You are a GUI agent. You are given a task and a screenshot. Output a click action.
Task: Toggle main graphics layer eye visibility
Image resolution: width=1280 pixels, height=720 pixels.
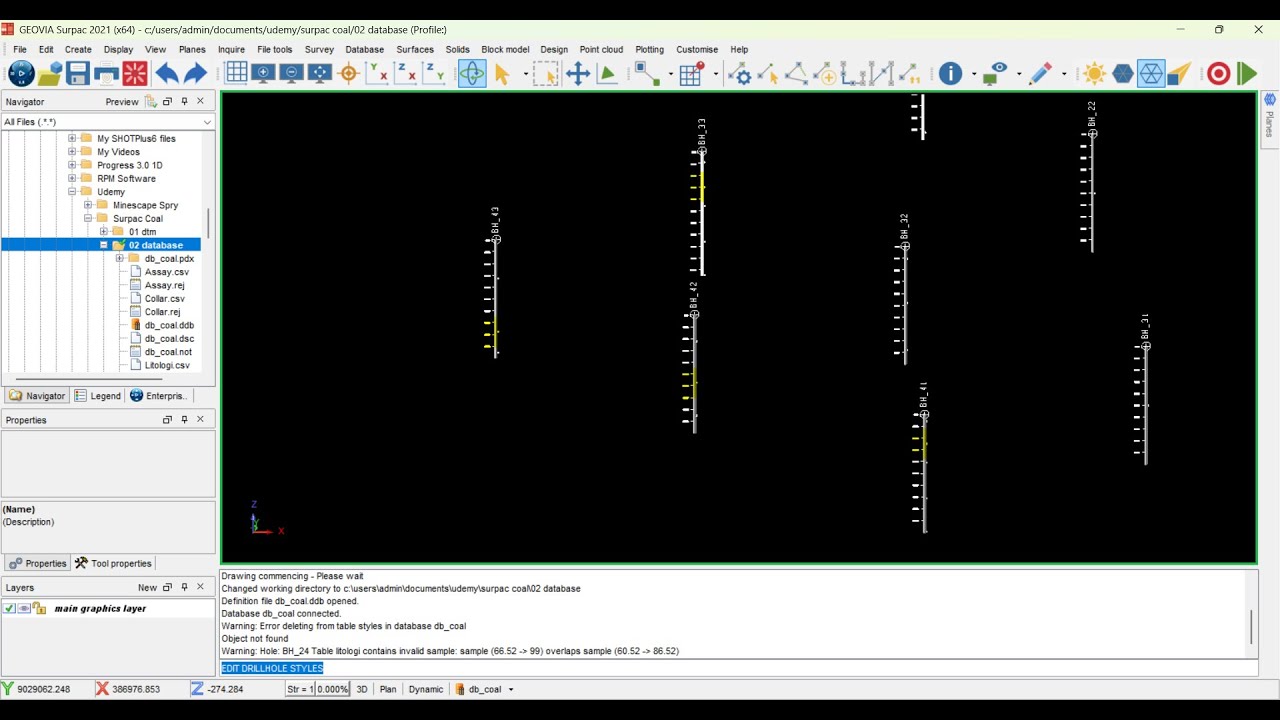[x=24, y=608]
